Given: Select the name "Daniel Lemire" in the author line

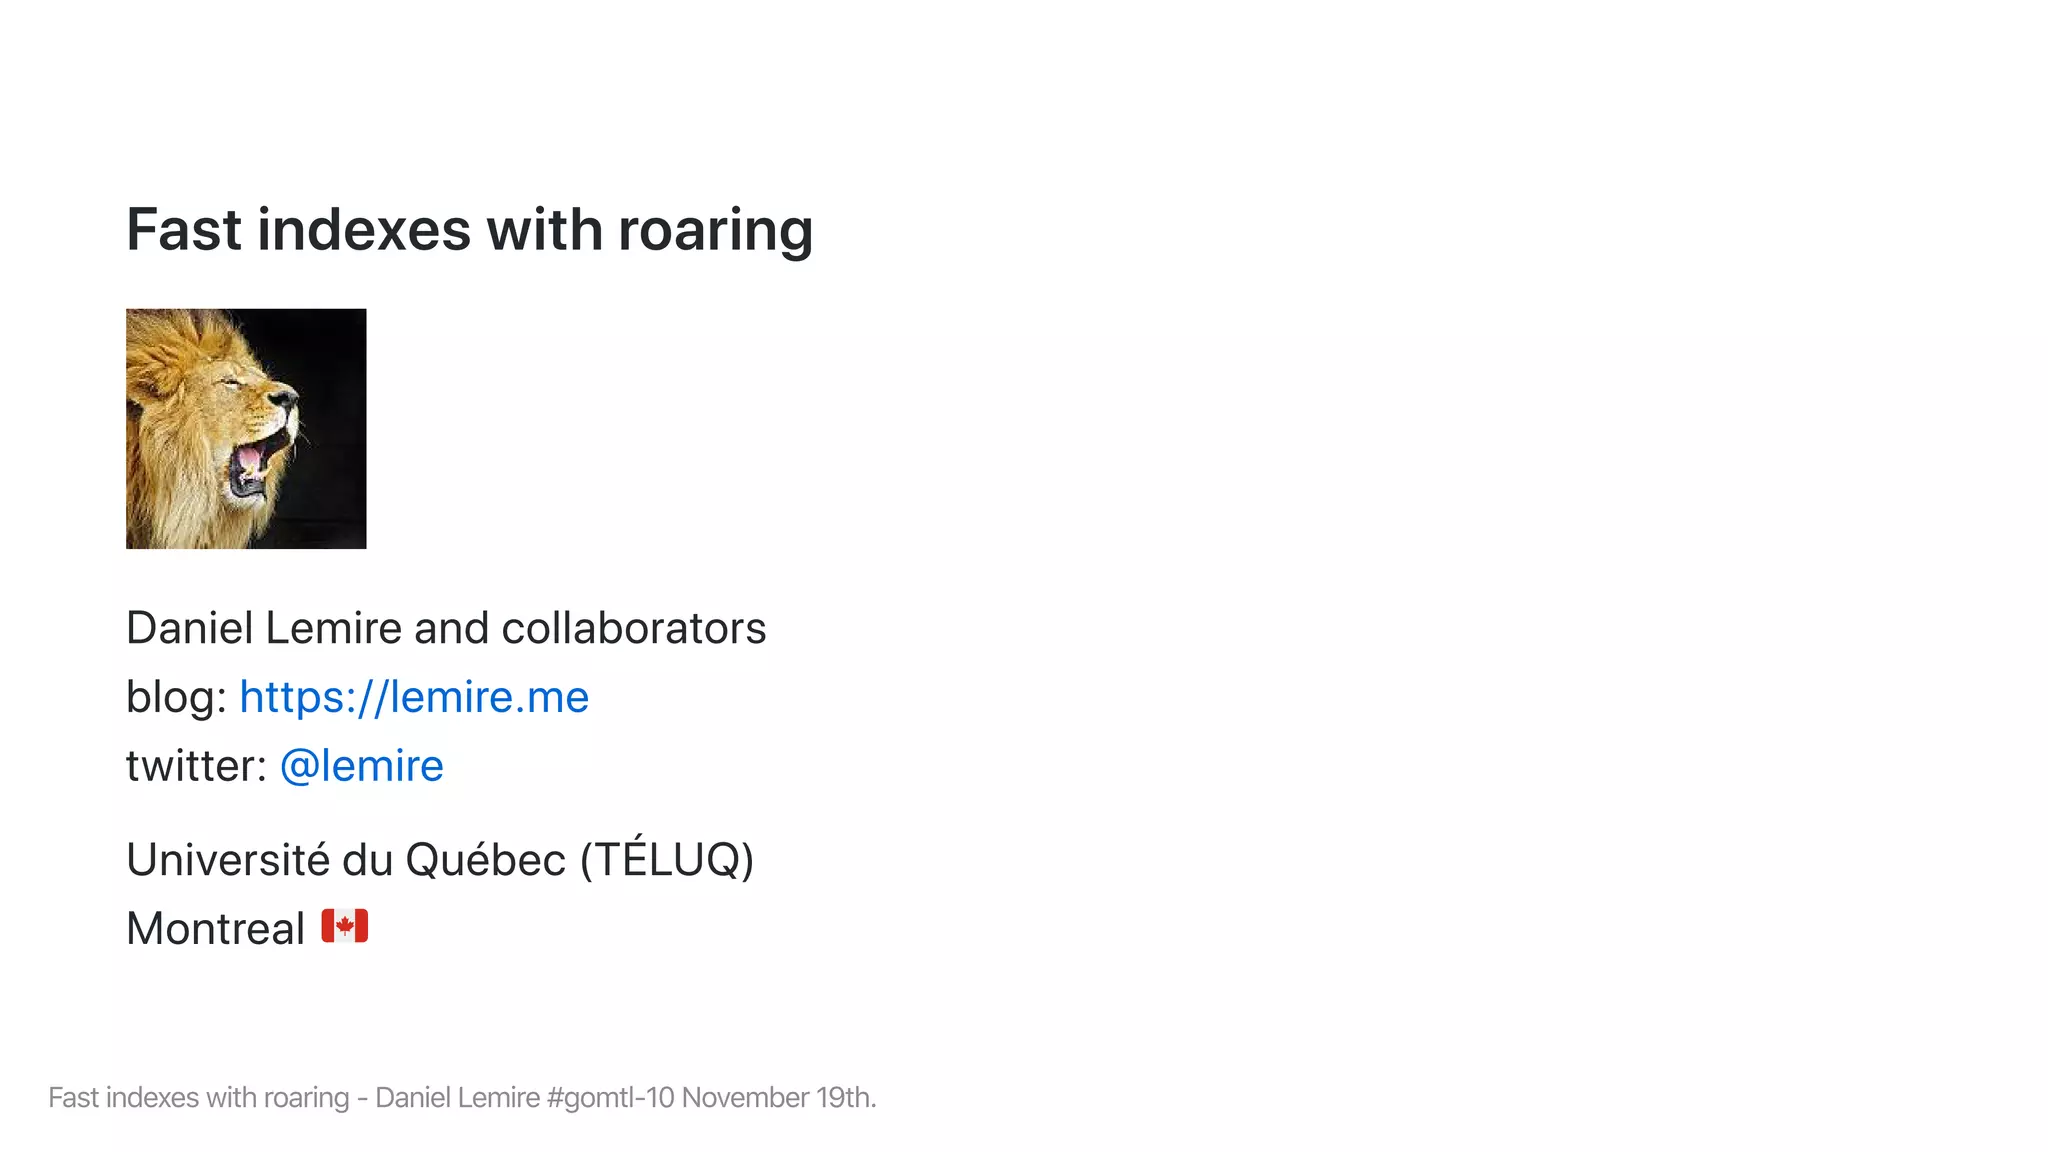Looking at the screenshot, I should (x=264, y=628).
